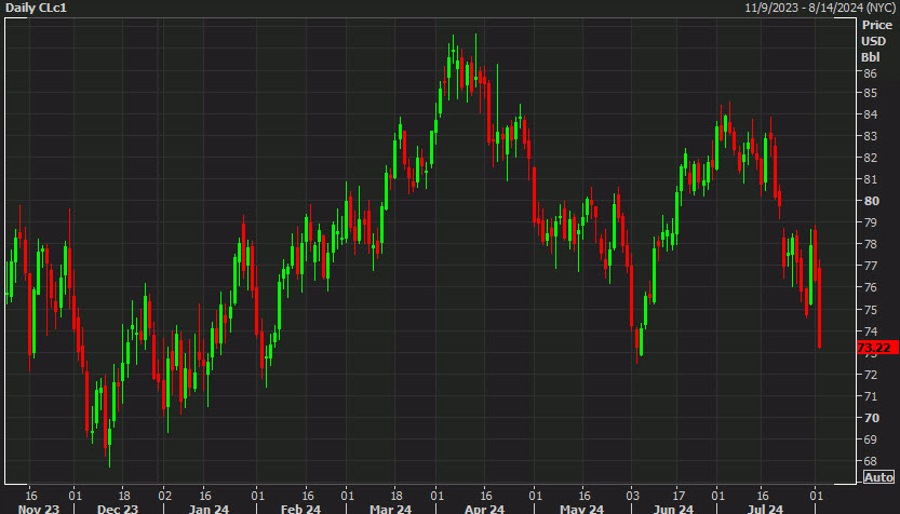
Task: Click the Jul 24 month label
Action: coord(766,509)
